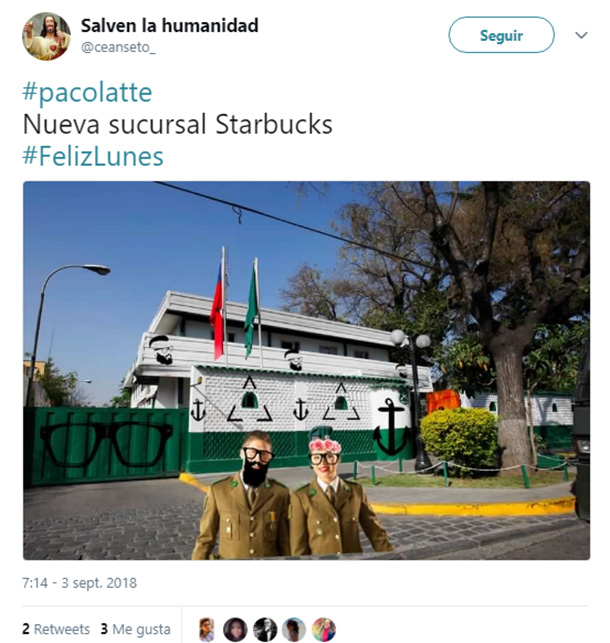This screenshot has height=643, width=610.
Task: Click the large anchor drawing in the photo
Action: coord(391,426)
